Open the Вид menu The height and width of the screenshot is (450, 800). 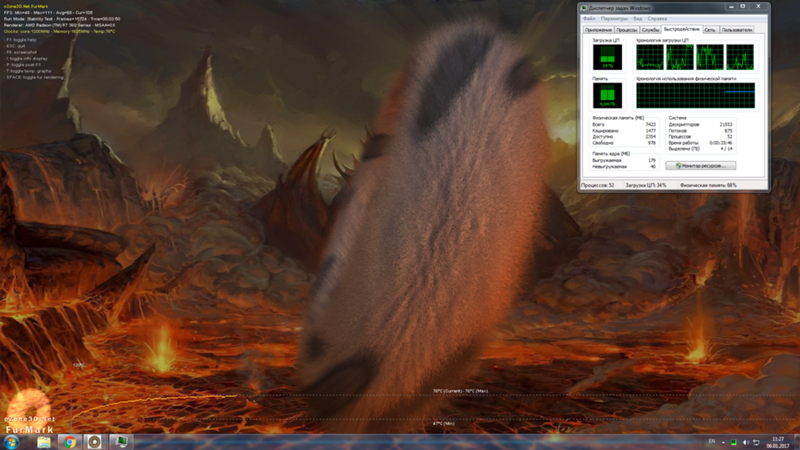point(638,18)
